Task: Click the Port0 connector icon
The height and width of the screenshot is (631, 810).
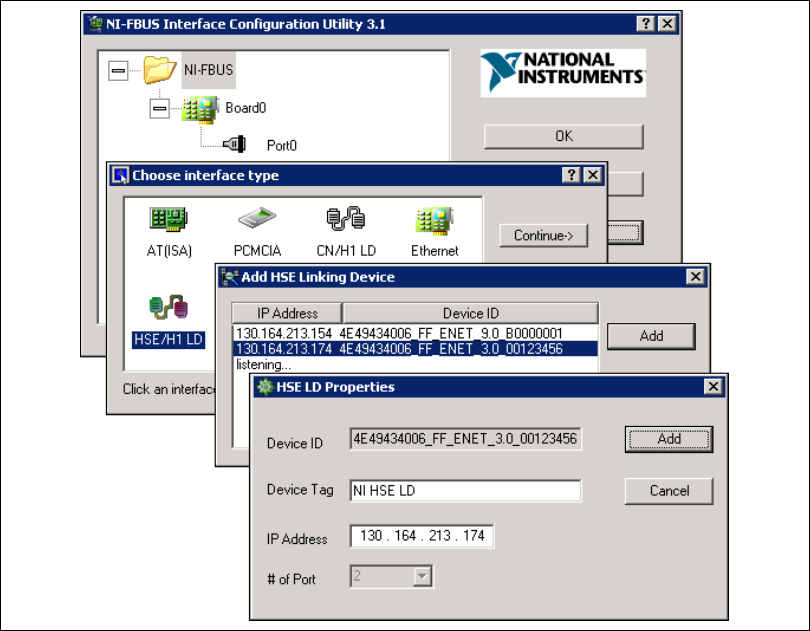Action: pos(234,144)
